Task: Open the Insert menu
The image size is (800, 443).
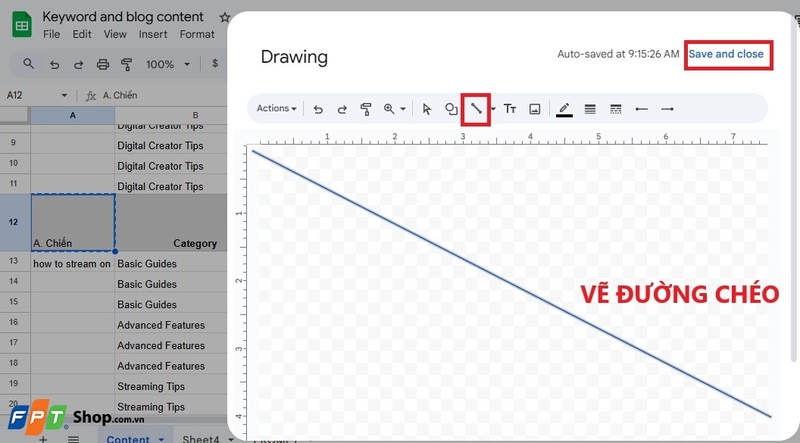Action: point(153,34)
